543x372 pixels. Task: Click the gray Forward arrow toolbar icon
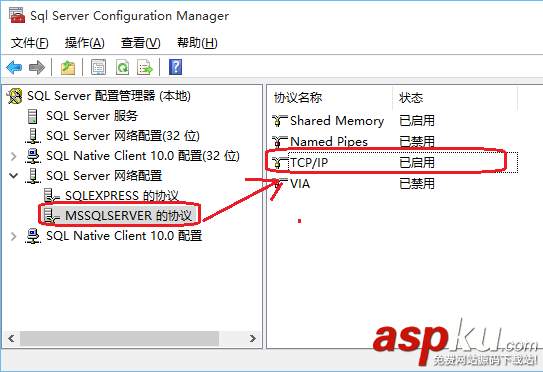click(x=37, y=67)
